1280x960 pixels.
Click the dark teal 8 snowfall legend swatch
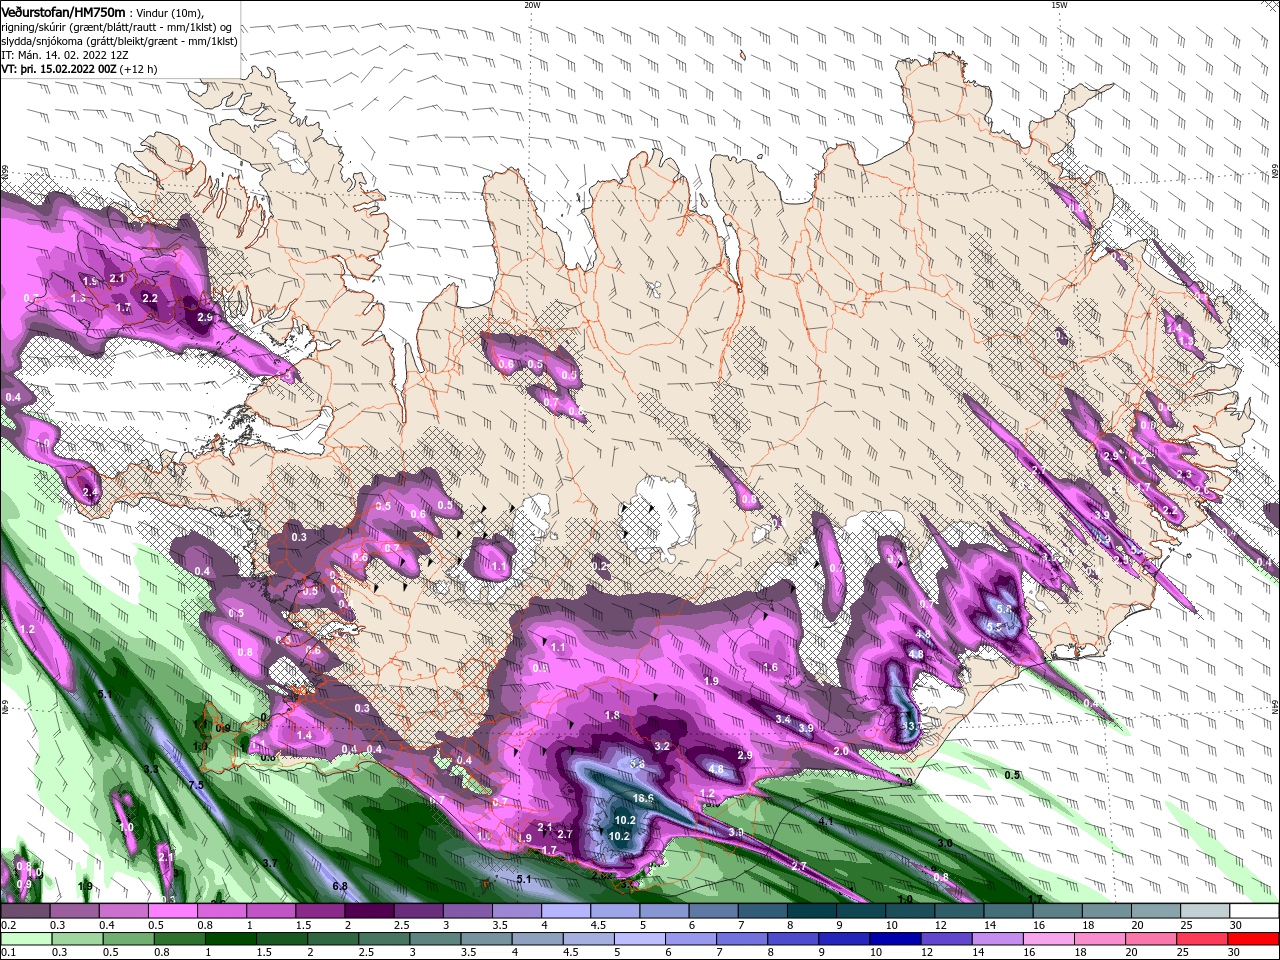pos(812,911)
